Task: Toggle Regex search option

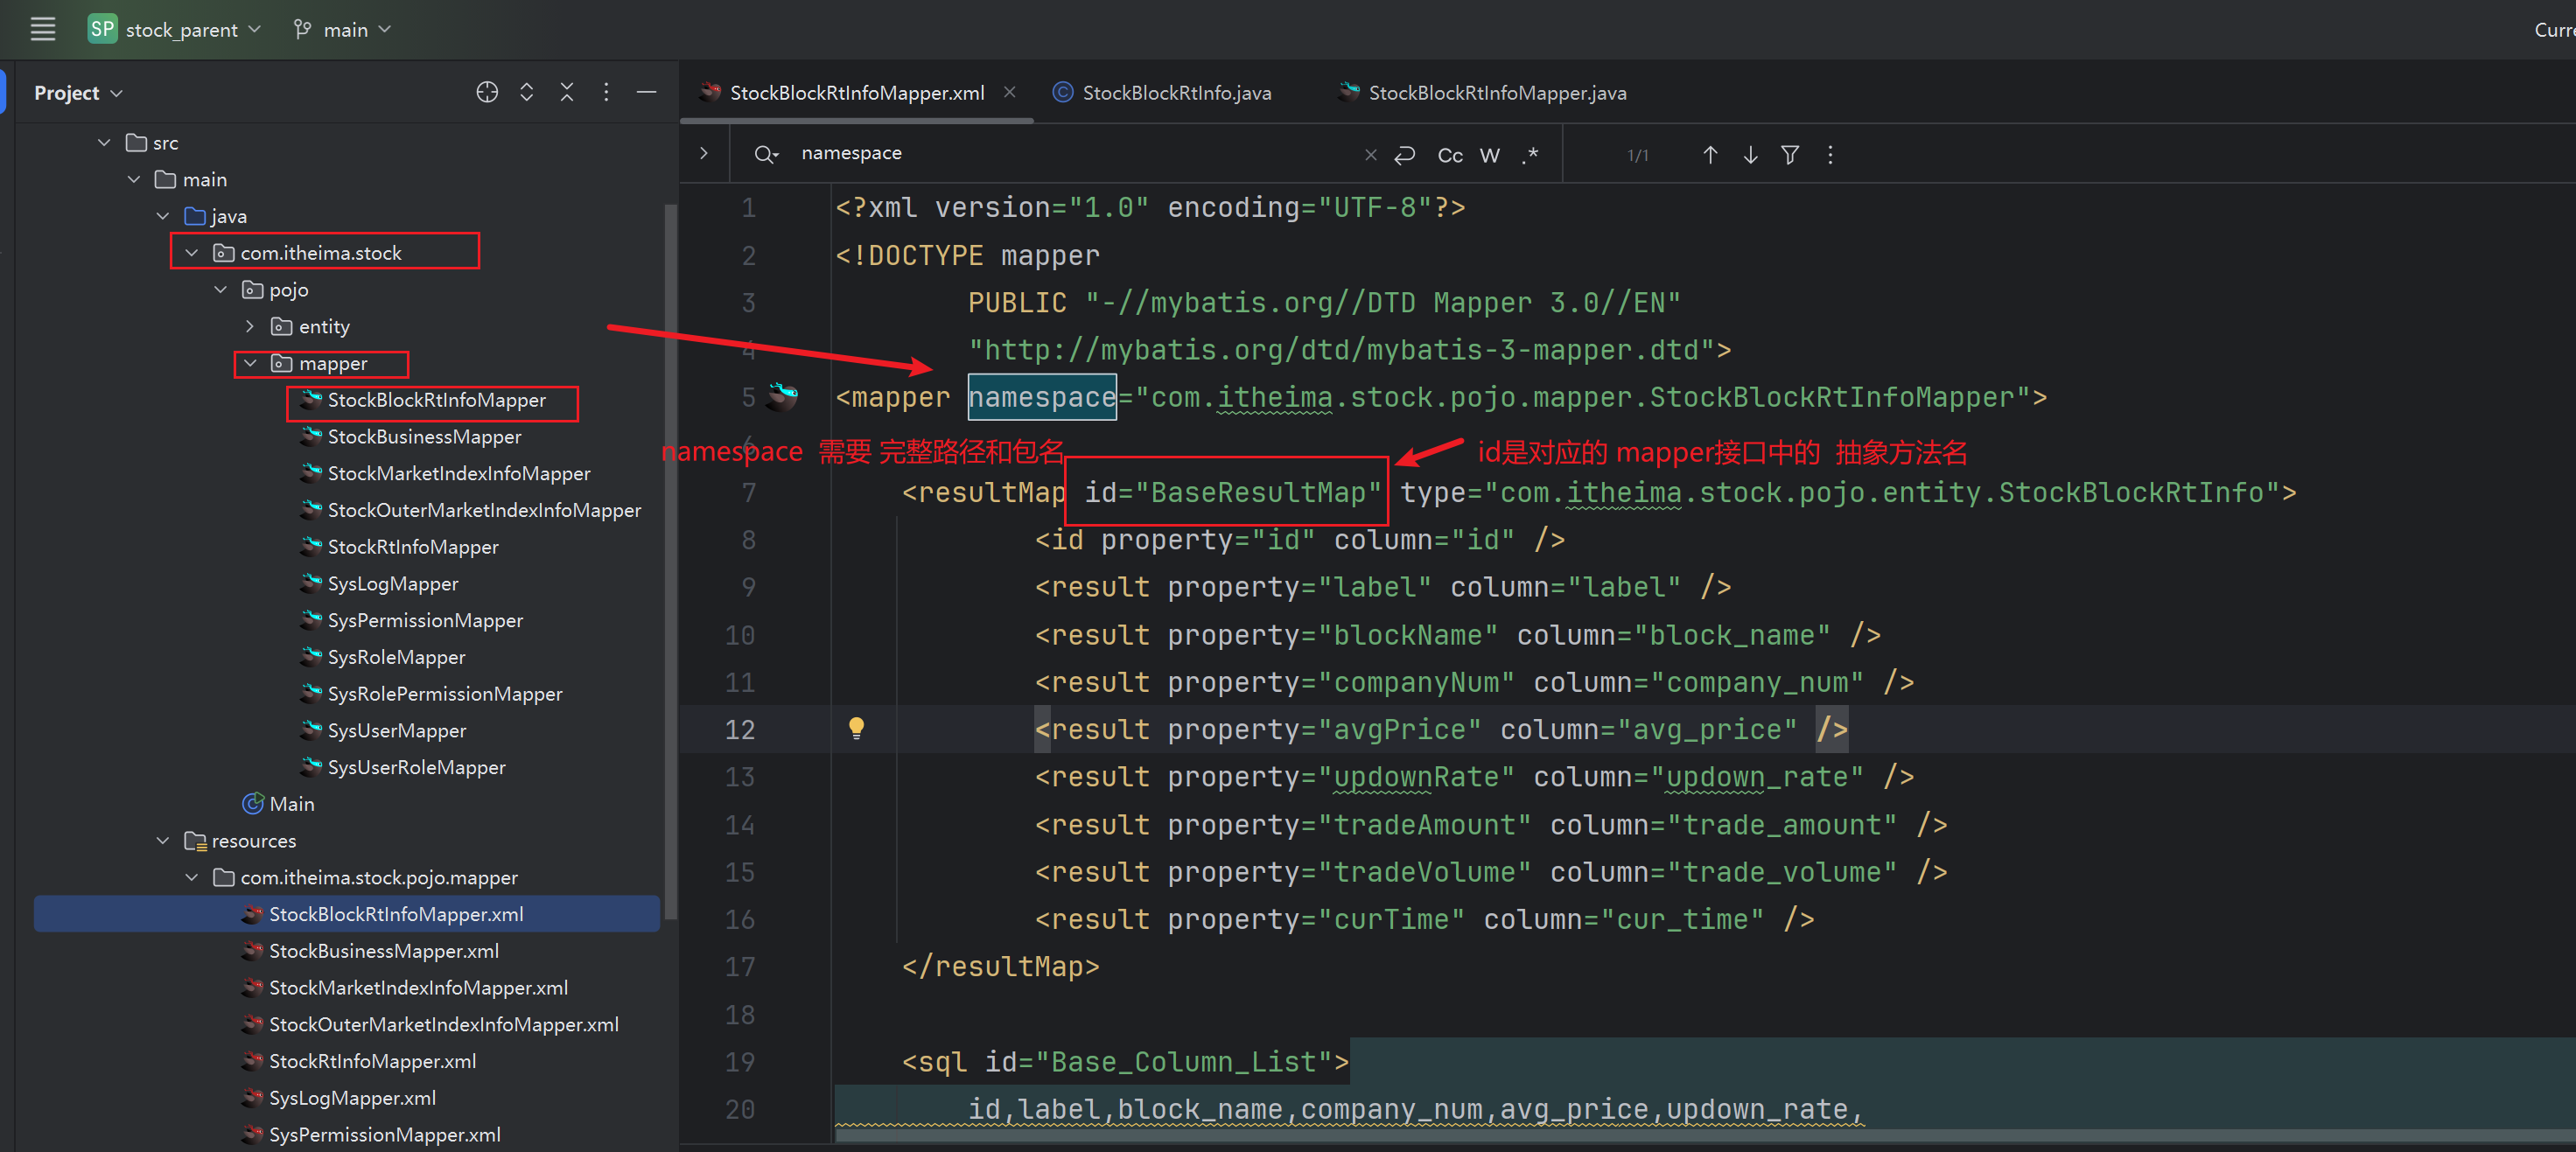Action: pos(1530,155)
